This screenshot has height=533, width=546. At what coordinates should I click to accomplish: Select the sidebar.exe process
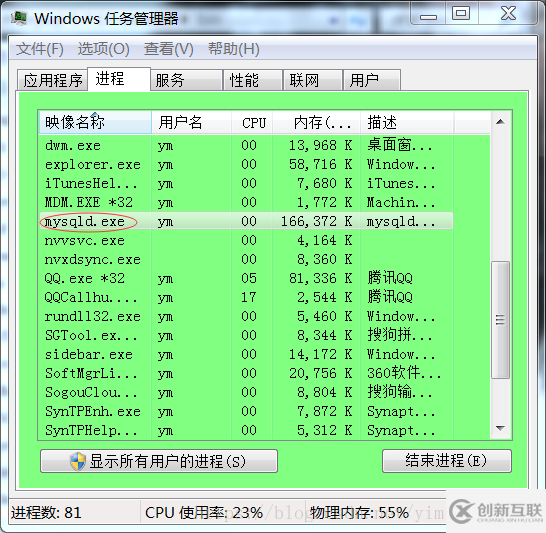[246, 354]
